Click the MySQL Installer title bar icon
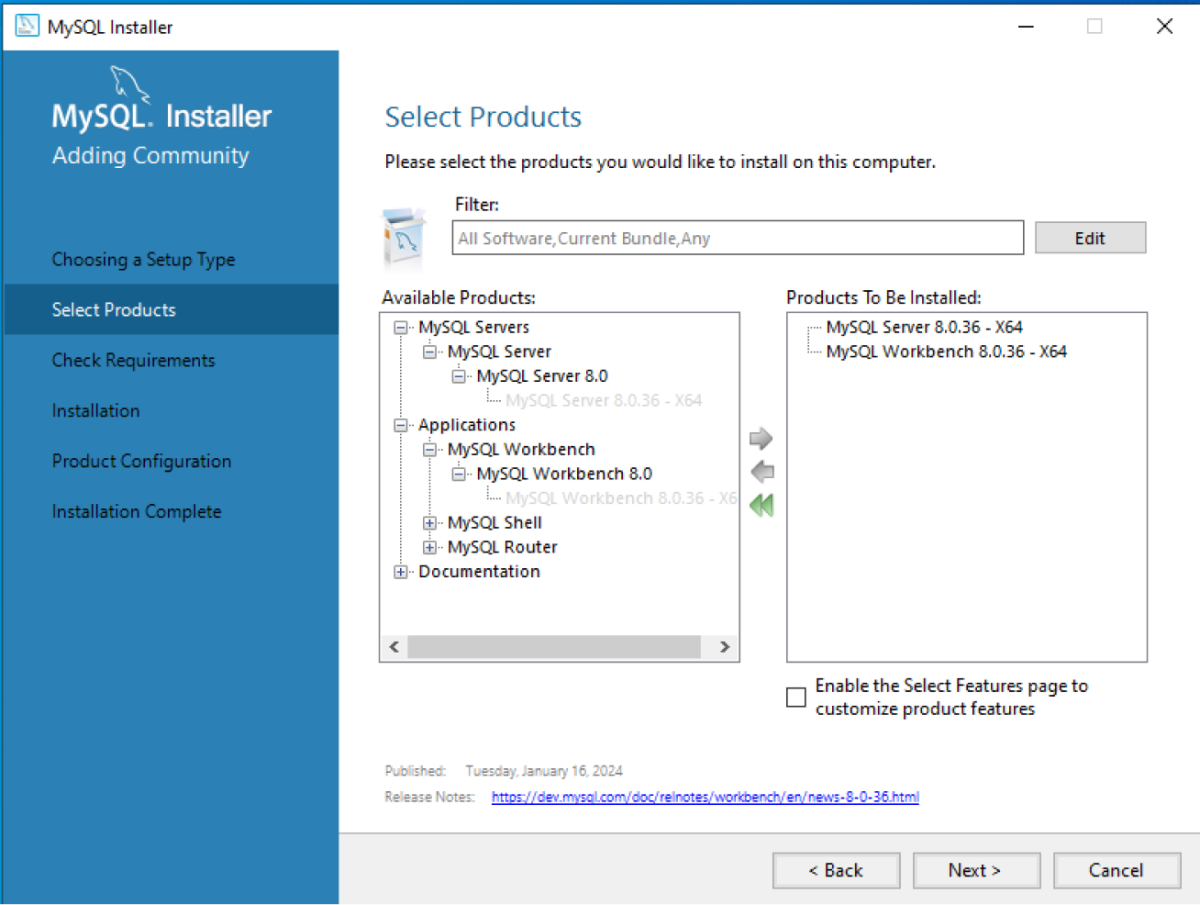Image resolution: width=1200 pixels, height=905 pixels. pos(25,26)
